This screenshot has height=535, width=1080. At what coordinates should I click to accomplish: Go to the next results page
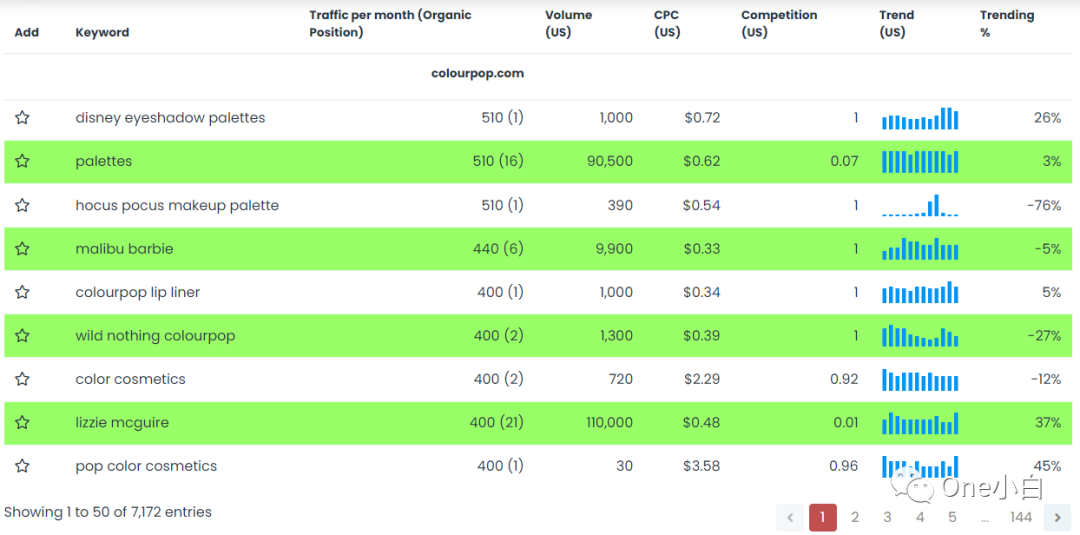click(x=1057, y=518)
